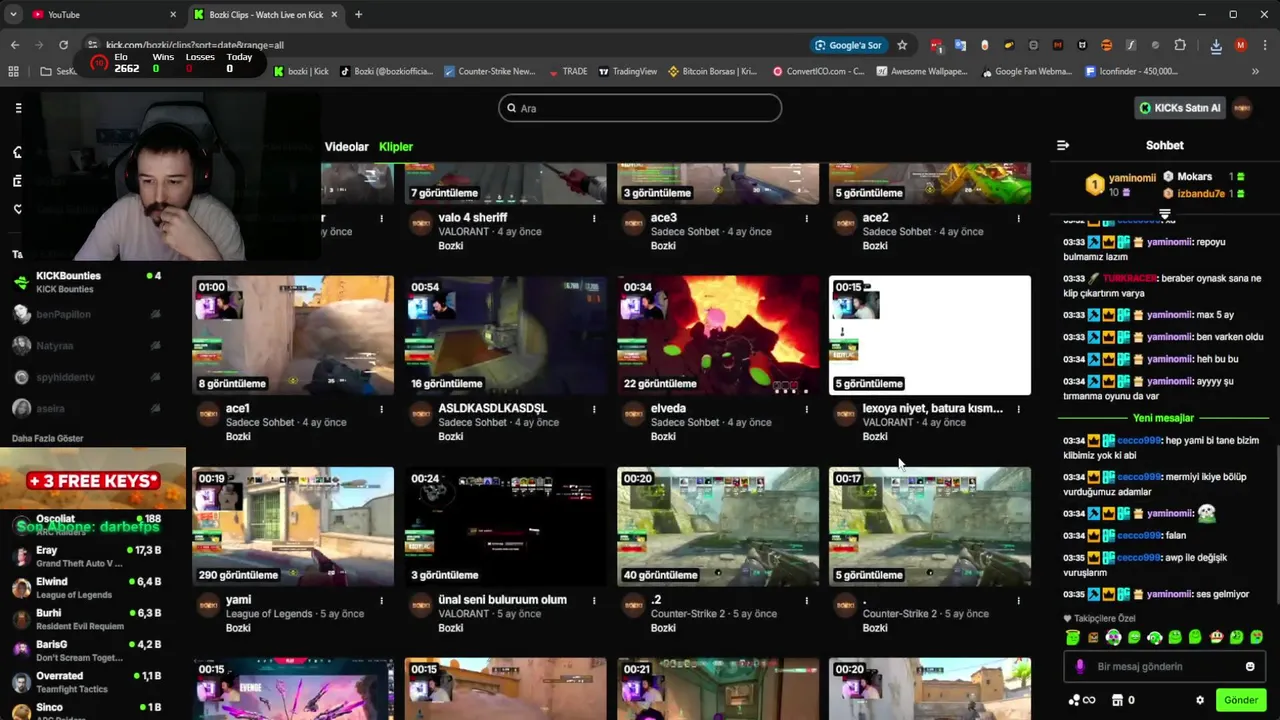Image resolution: width=1280 pixels, height=720 pixels.
Task: Click view site information icon in address bar
Action: tap(92, 45)
